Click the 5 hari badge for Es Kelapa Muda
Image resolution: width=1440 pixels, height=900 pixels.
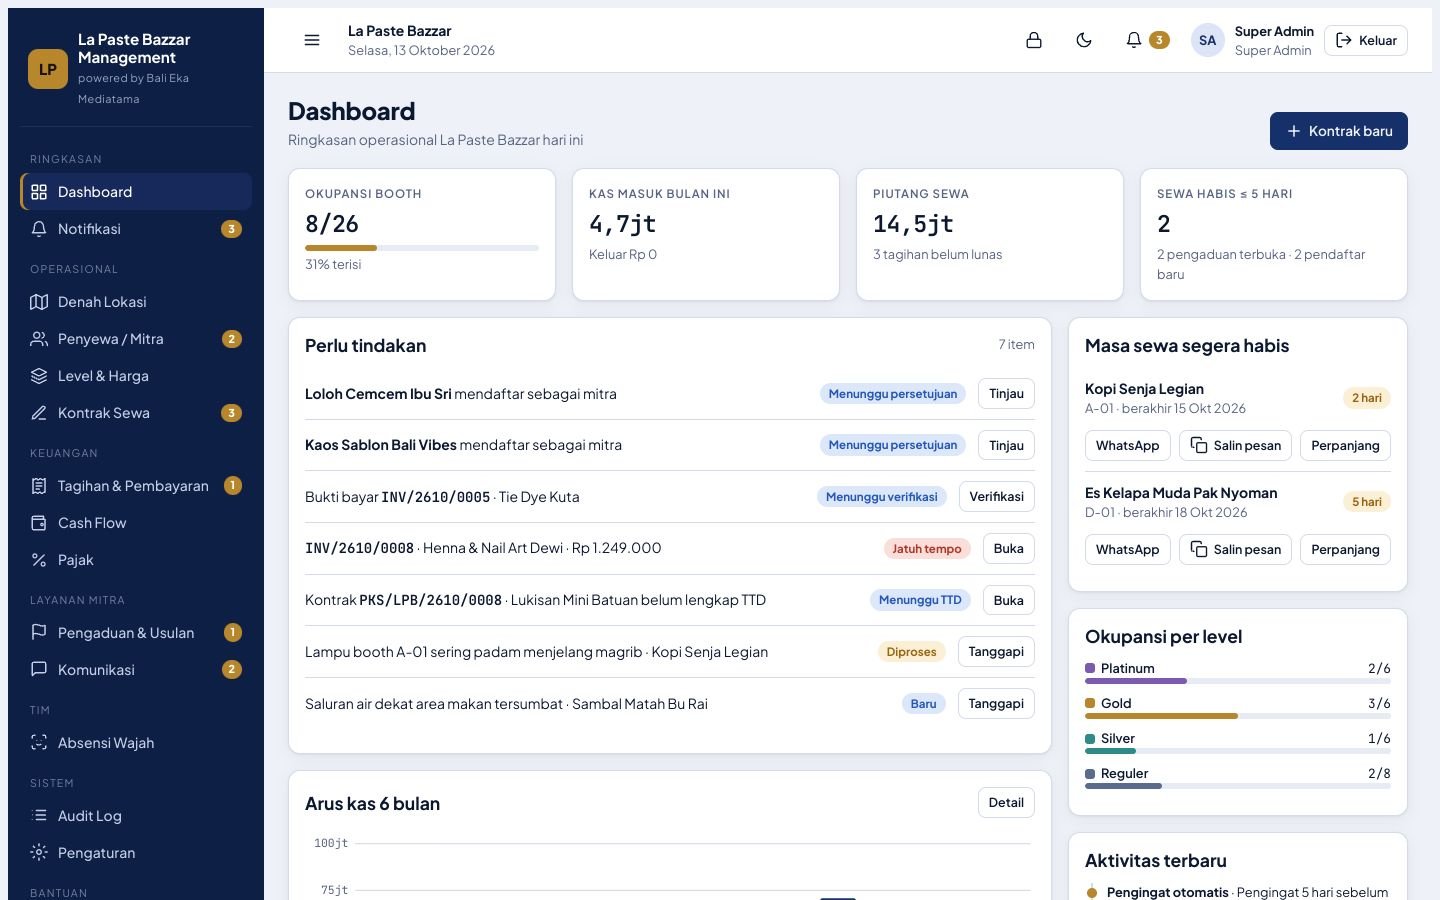pos(1367,502)
